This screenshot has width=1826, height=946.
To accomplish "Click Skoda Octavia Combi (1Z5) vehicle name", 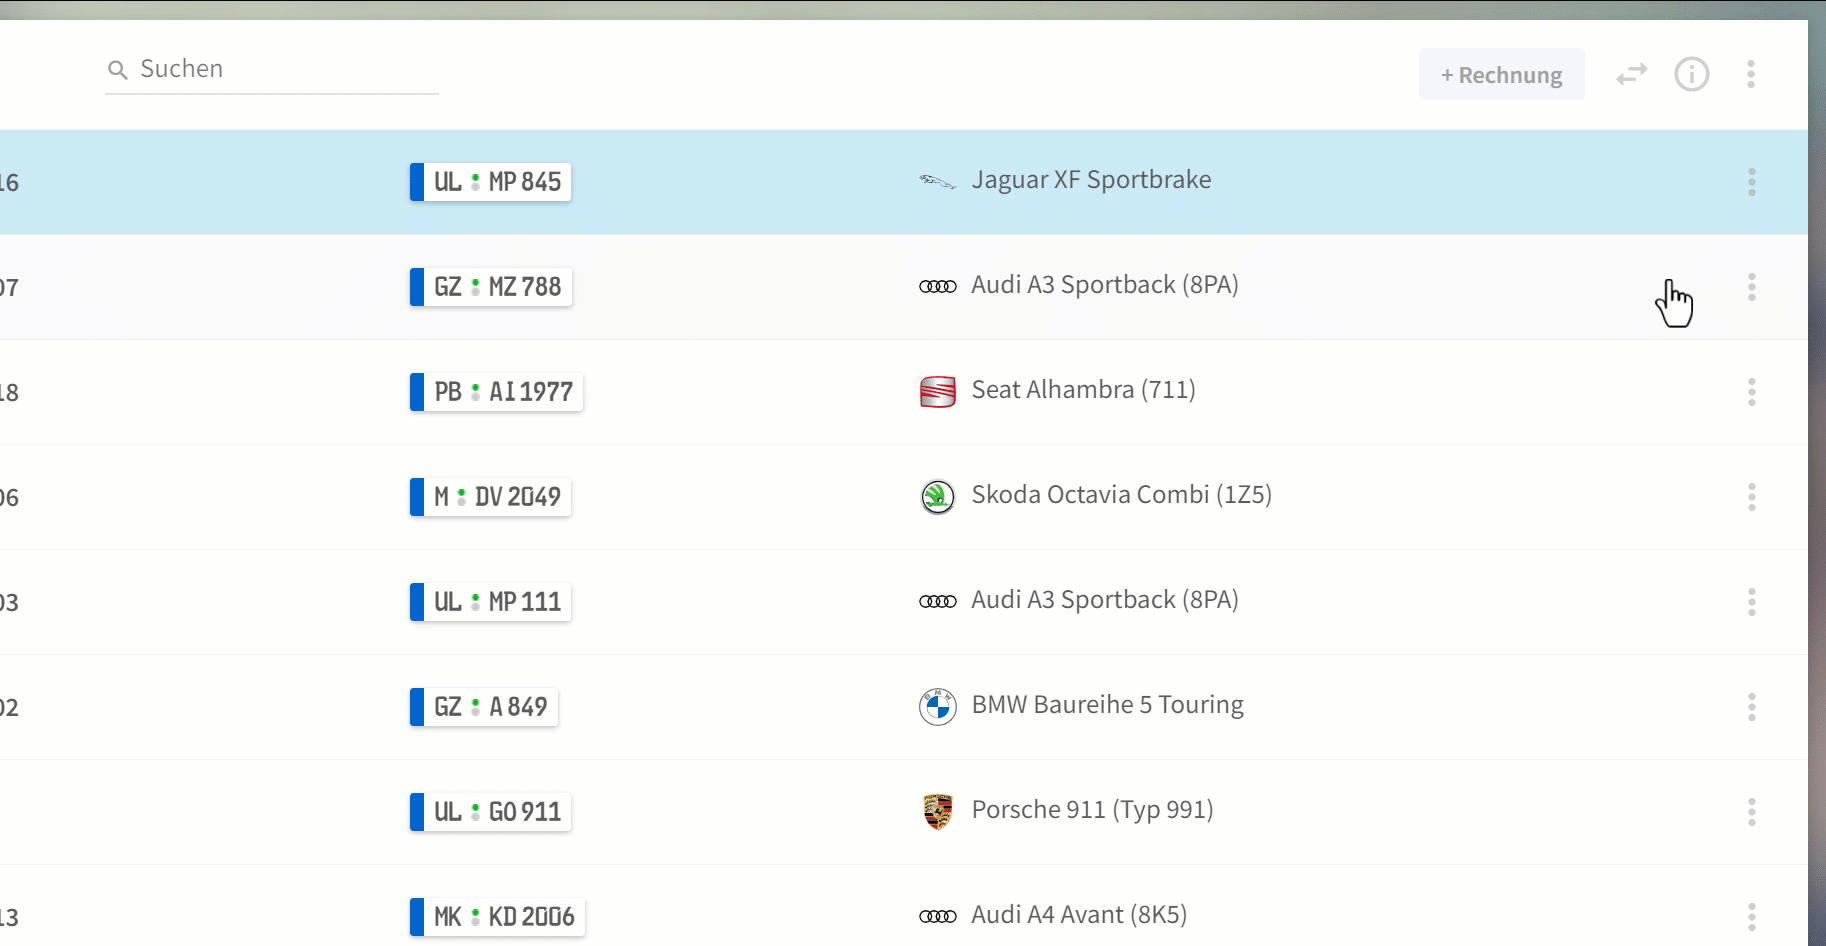I will [1121, 495].
